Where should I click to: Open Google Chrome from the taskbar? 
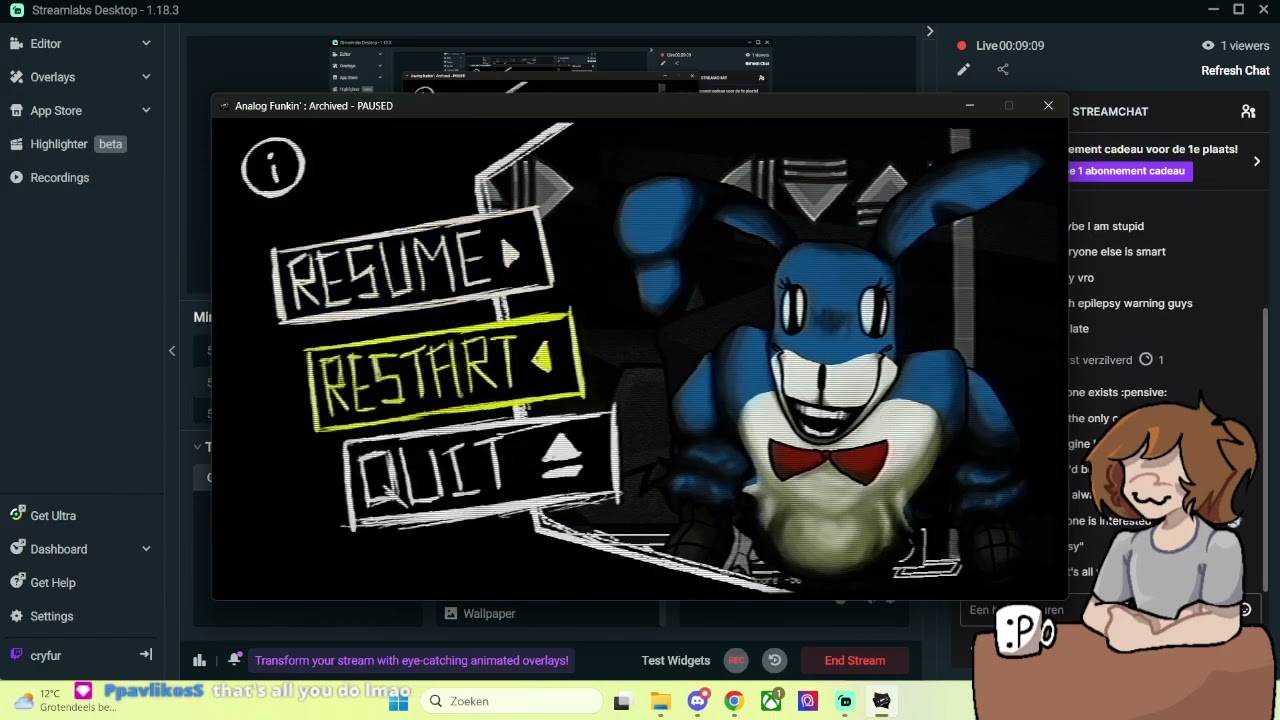pyautogui.click(x=734, y=701)
